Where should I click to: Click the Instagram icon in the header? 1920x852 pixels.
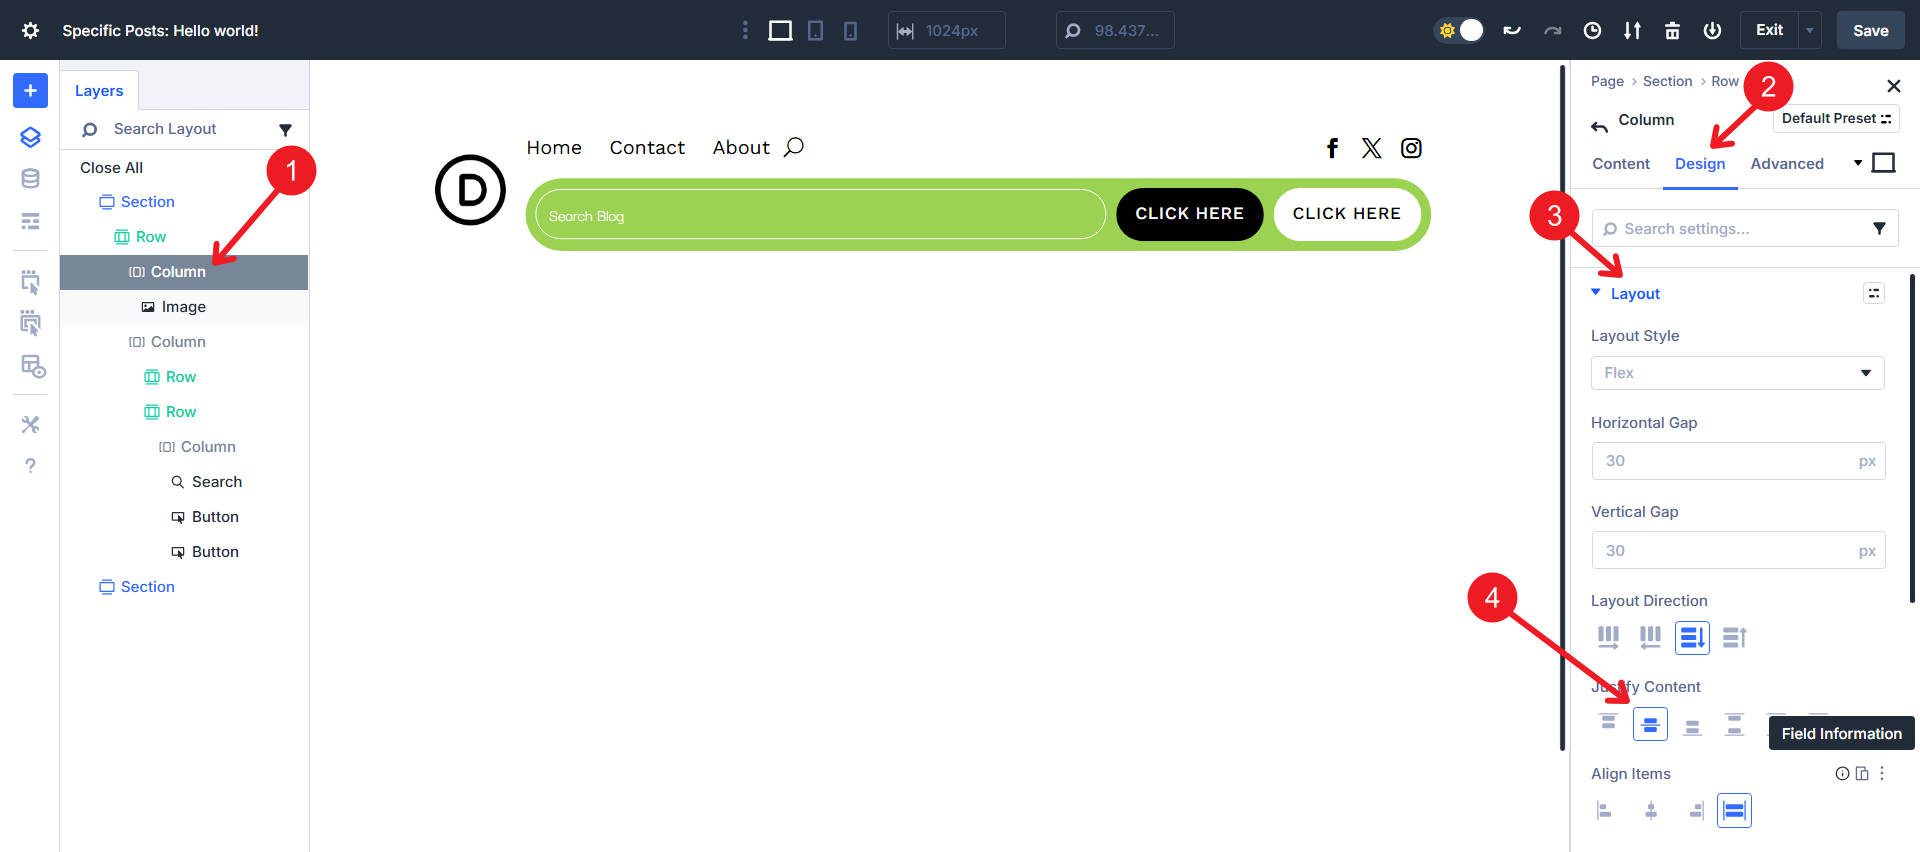1411,148
